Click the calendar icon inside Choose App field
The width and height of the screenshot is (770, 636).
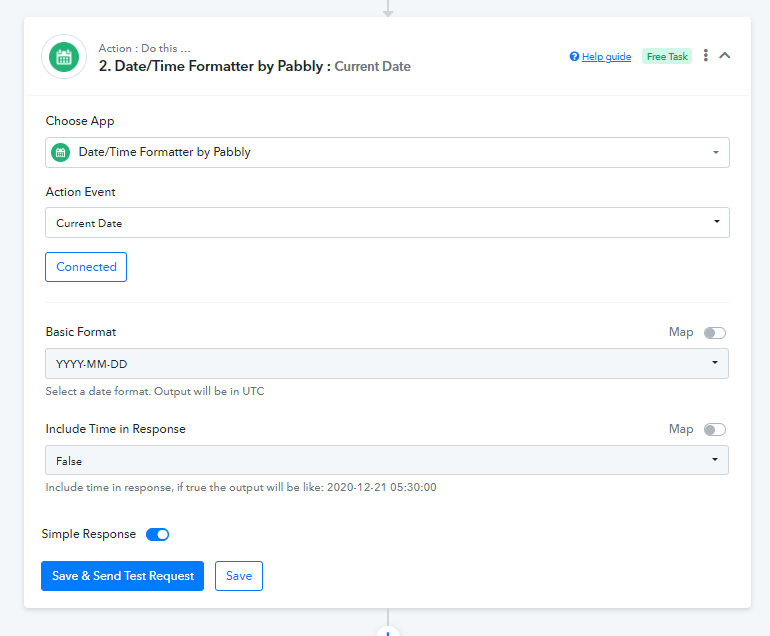click(x=60, y=153)
